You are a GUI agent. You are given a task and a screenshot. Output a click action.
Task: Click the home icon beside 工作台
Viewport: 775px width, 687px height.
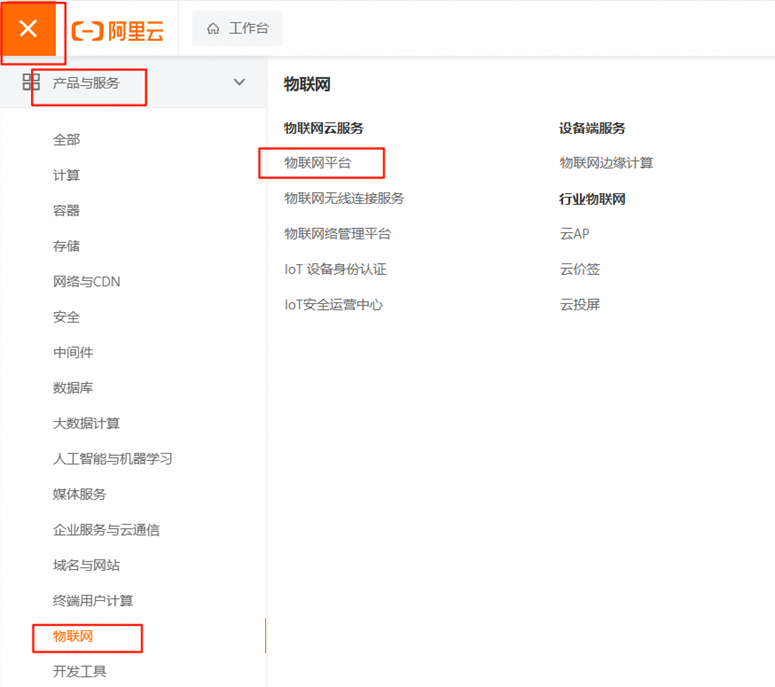tap(213, 29)
